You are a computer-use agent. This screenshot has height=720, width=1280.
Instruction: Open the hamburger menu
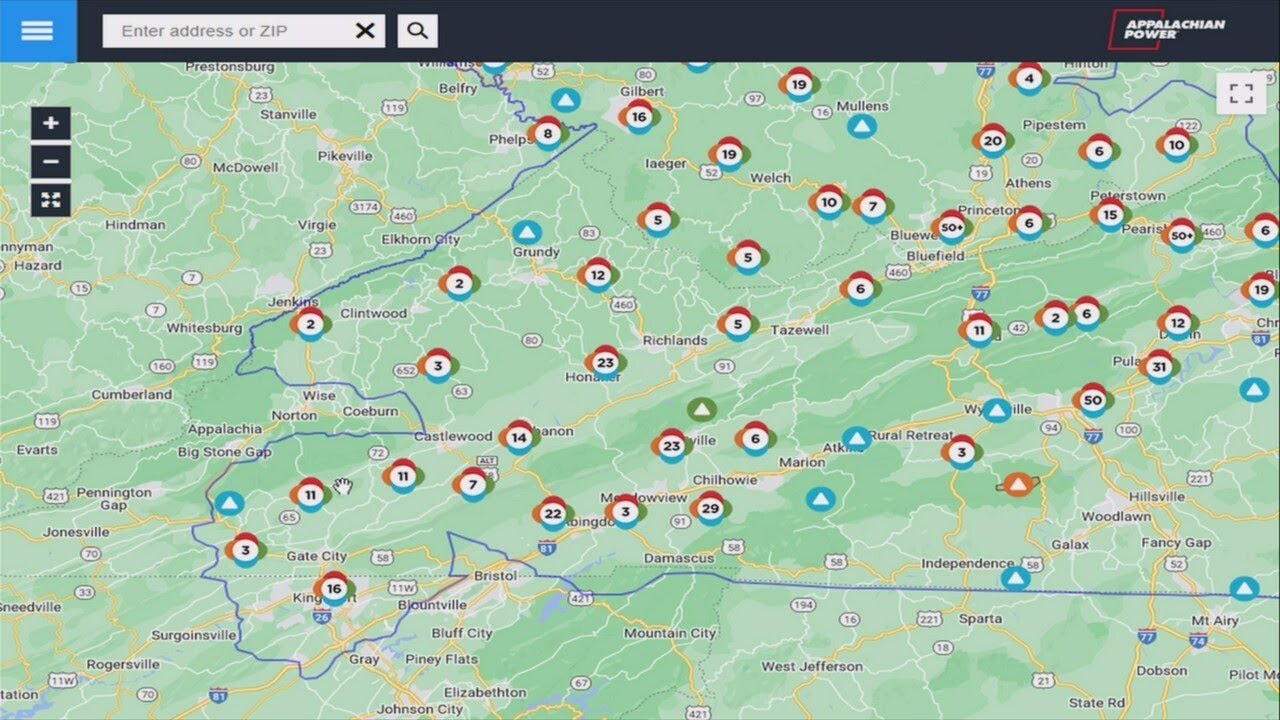point(37,31)
